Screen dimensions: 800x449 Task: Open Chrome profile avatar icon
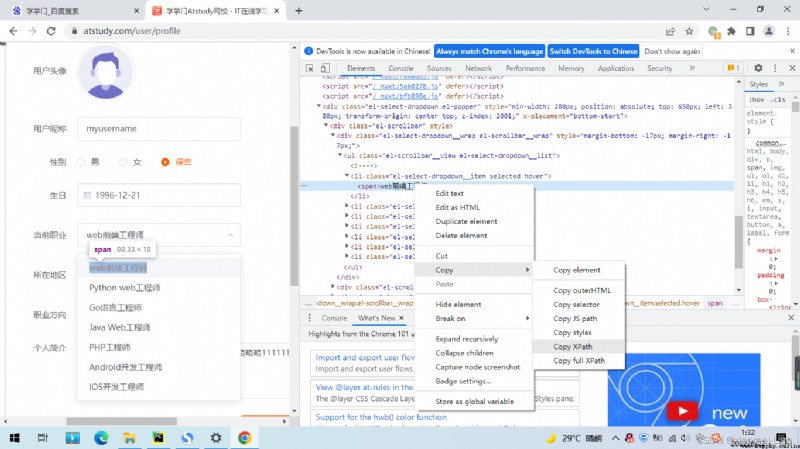click(768, 31)
